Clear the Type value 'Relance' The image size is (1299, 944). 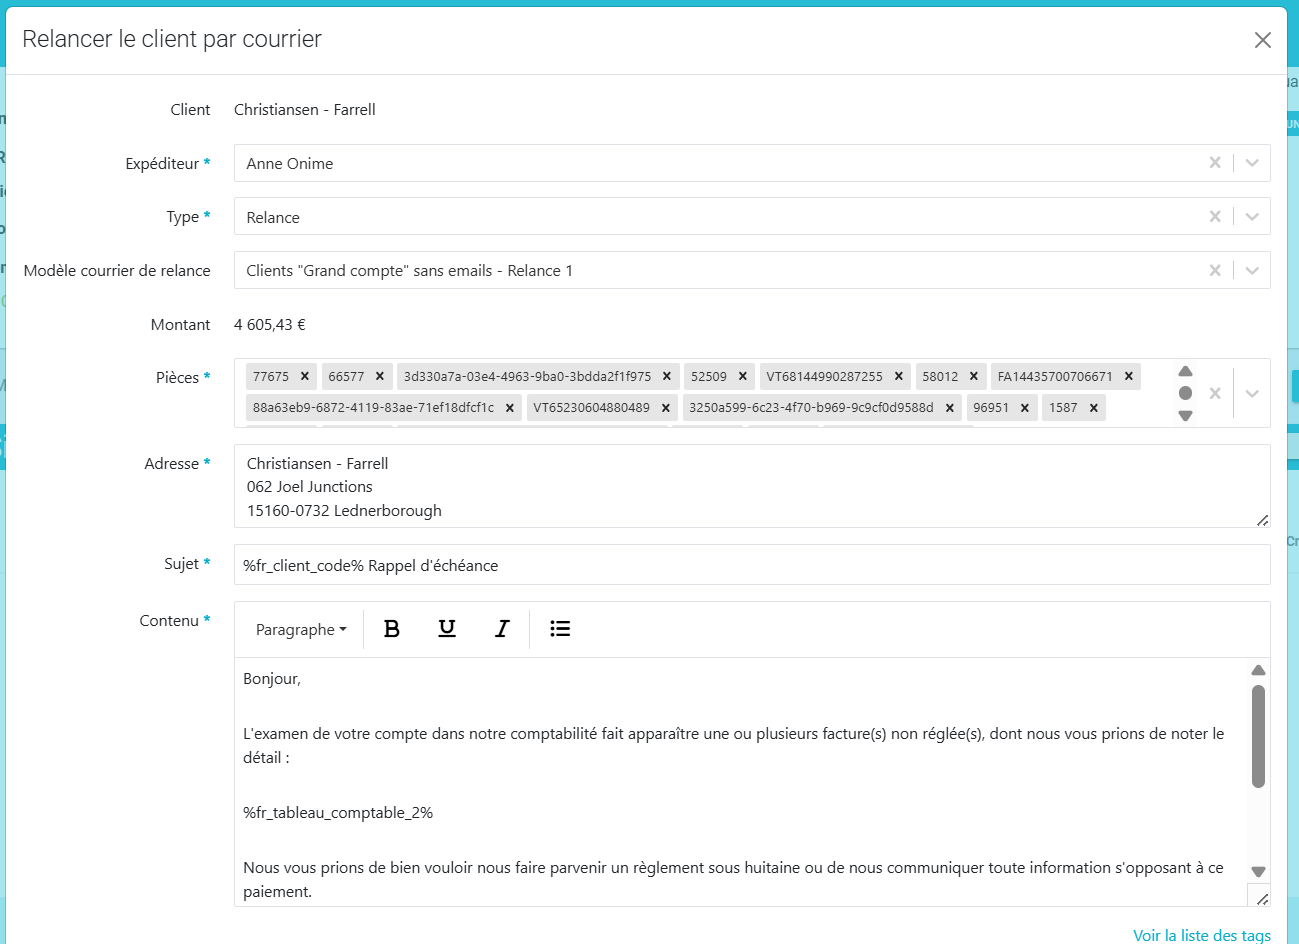1215,217
